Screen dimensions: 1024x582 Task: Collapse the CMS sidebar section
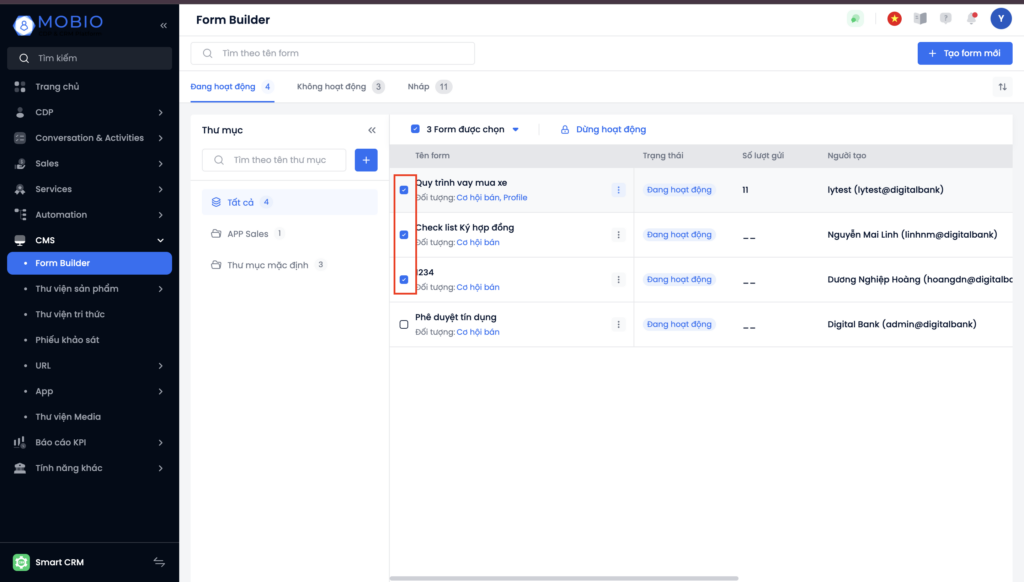tap(160, 240)
